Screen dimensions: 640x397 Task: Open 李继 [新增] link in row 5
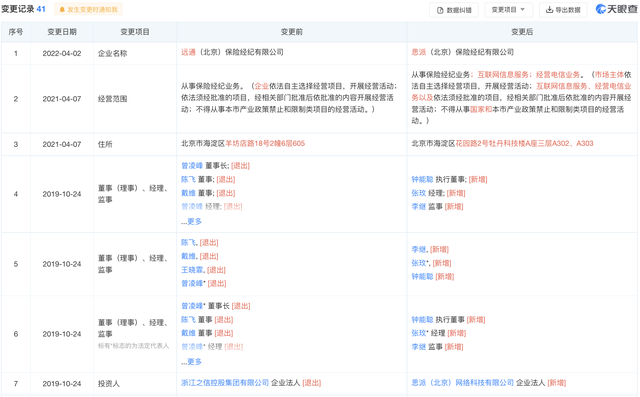[x=419, y=249]
